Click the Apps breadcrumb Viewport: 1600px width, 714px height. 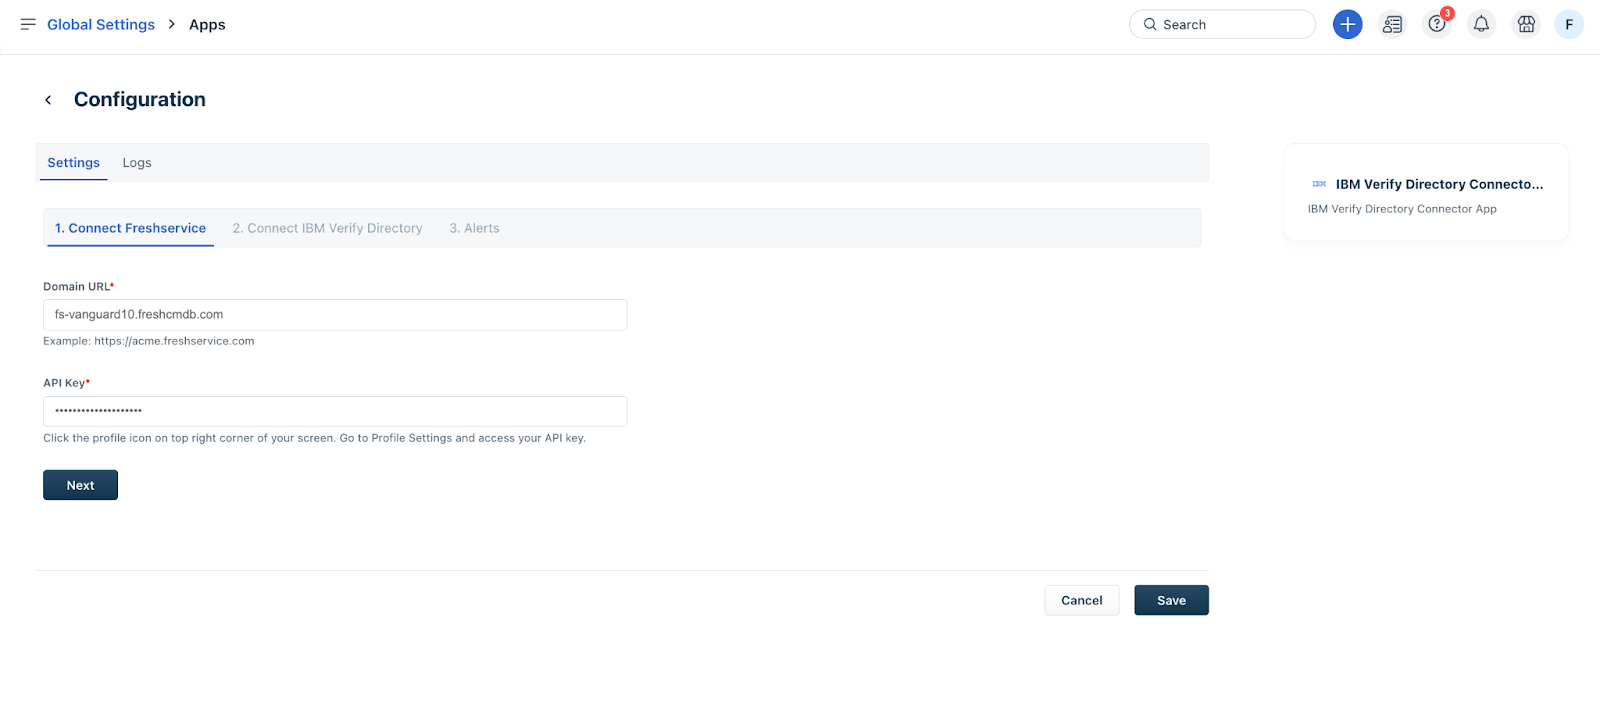[207, 24]
